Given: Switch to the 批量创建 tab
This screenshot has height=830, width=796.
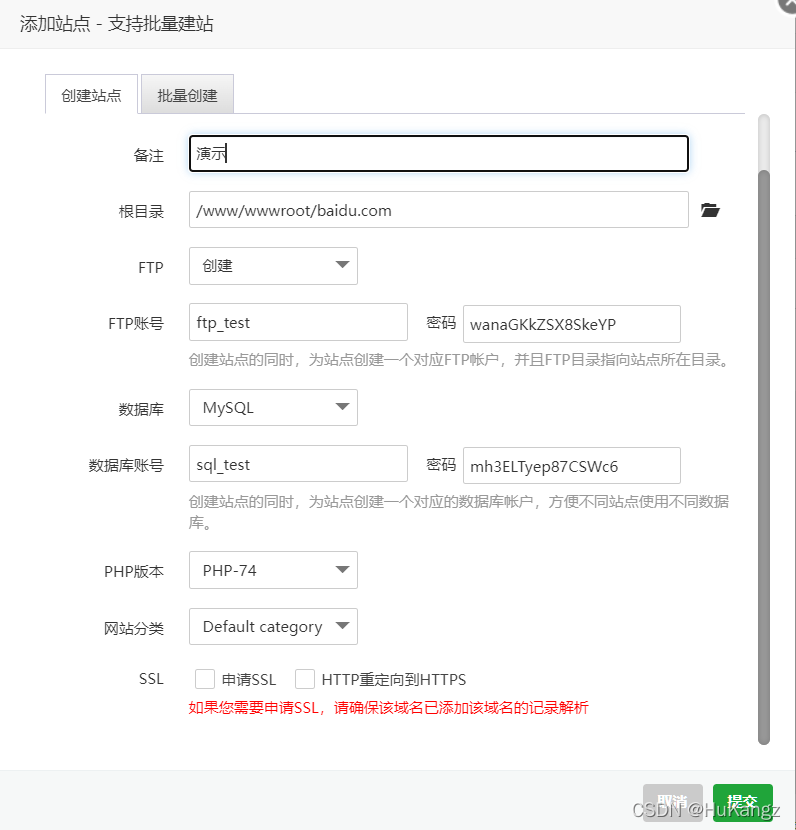Looking at the screenshot, I should pyautogui.click(x=187, y=95).
